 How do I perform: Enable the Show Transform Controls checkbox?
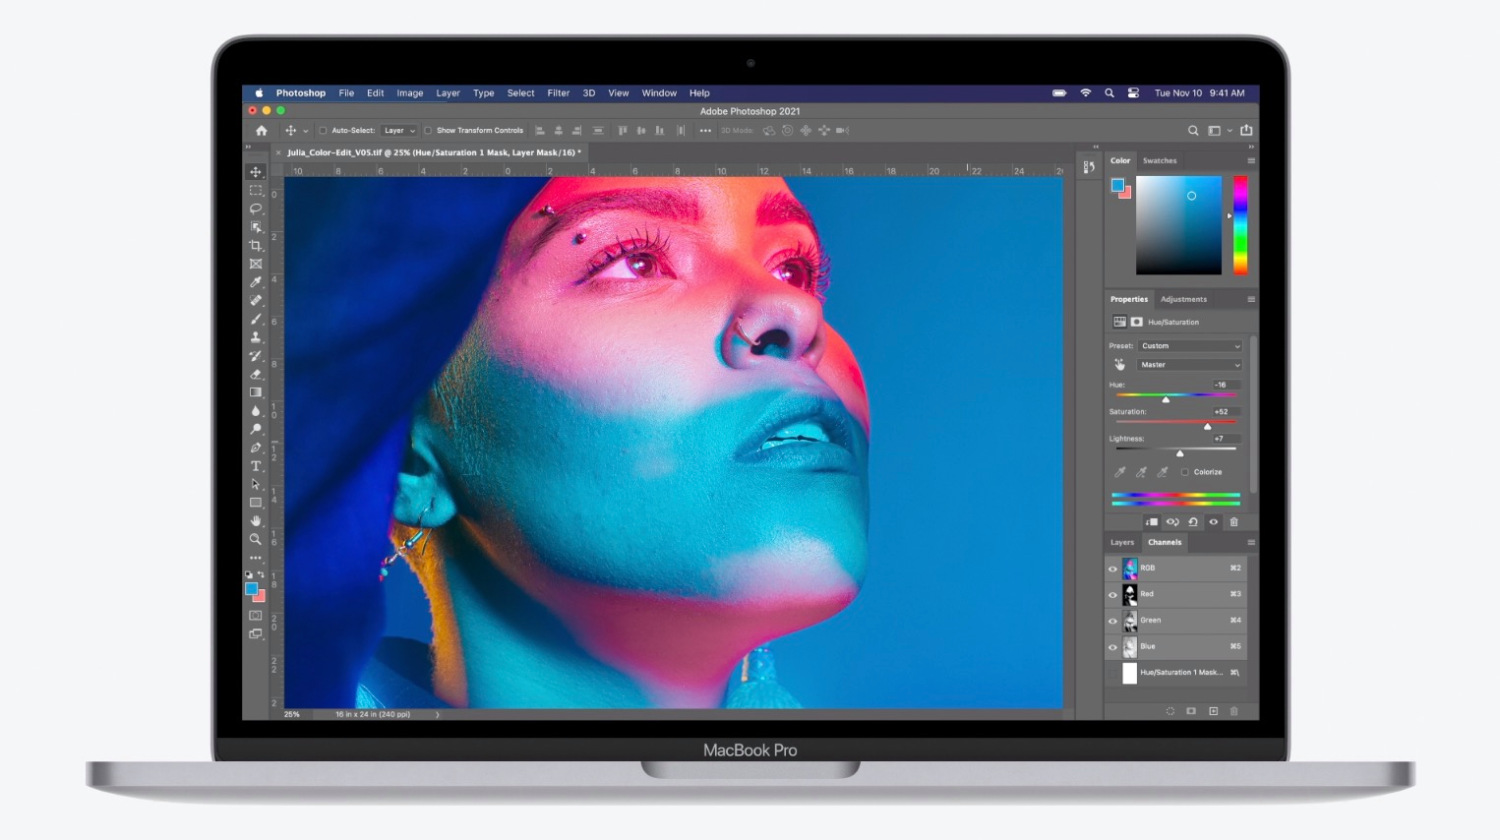tap(428, 131)
